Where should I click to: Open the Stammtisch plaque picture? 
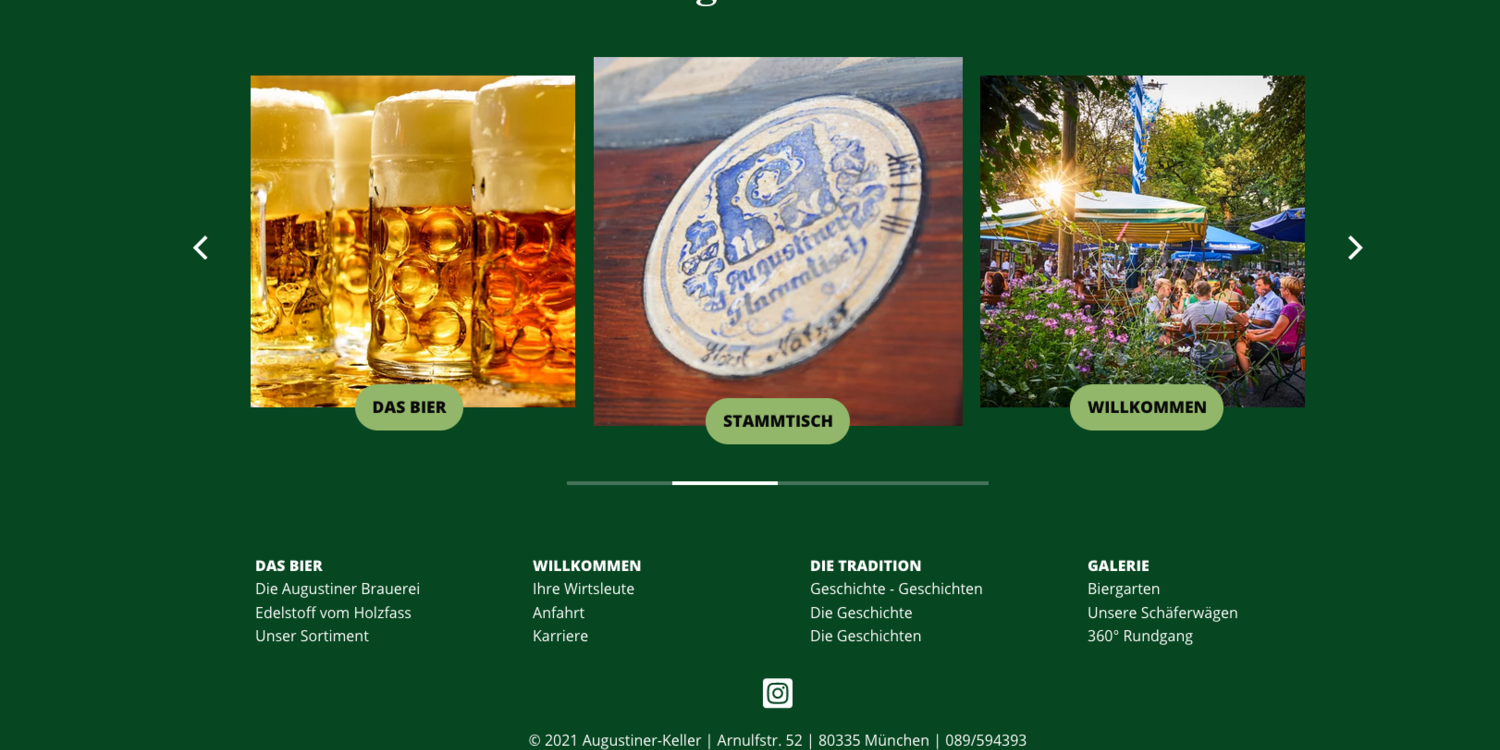778,241
